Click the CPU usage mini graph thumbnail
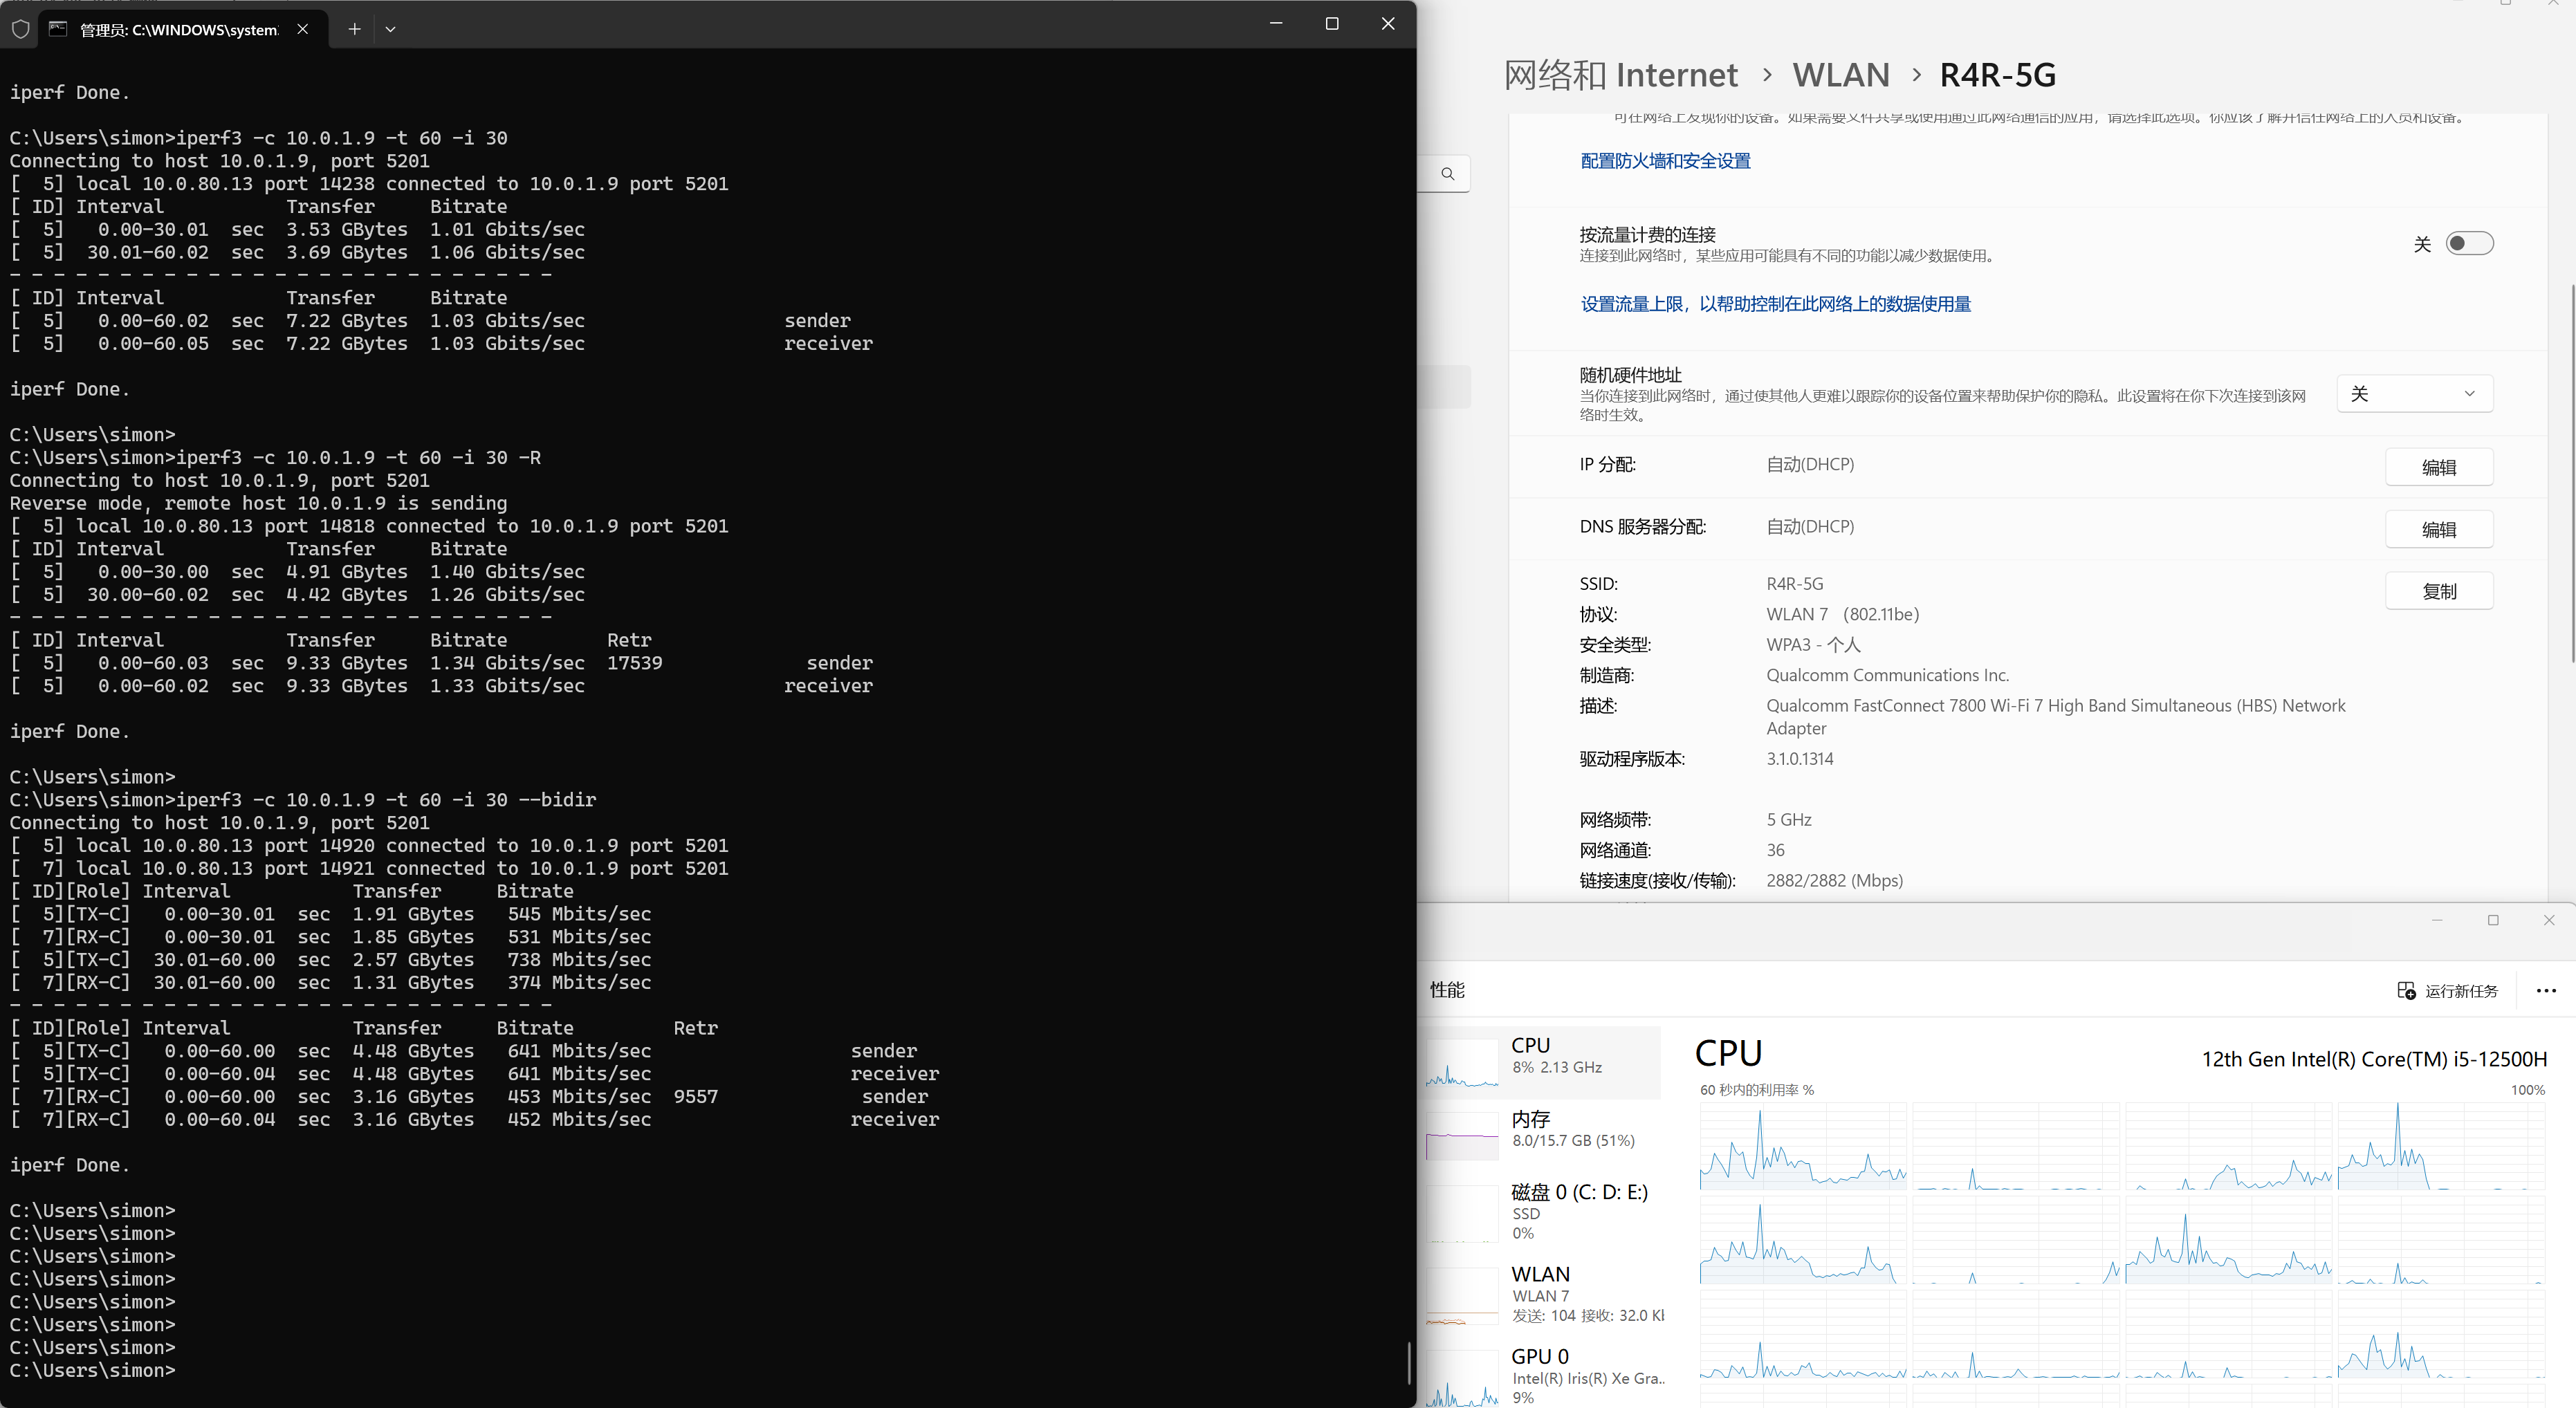The image size is (2576, 1408). tap(1462, 1064)
